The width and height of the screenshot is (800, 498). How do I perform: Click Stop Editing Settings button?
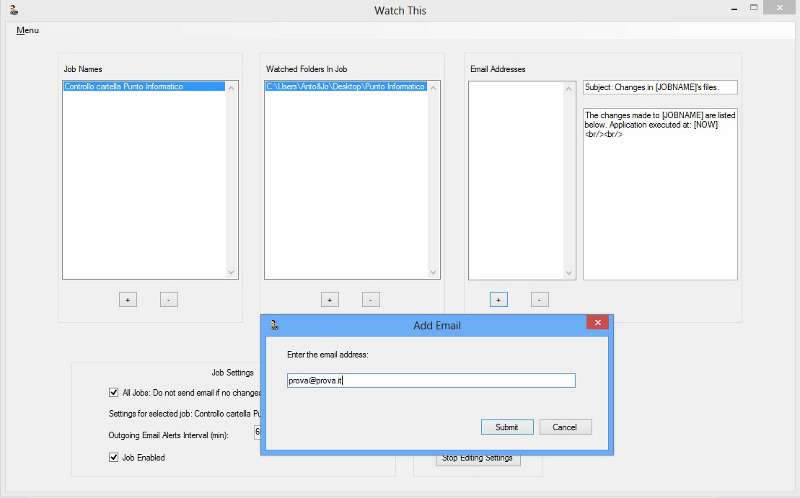point(478,459)
